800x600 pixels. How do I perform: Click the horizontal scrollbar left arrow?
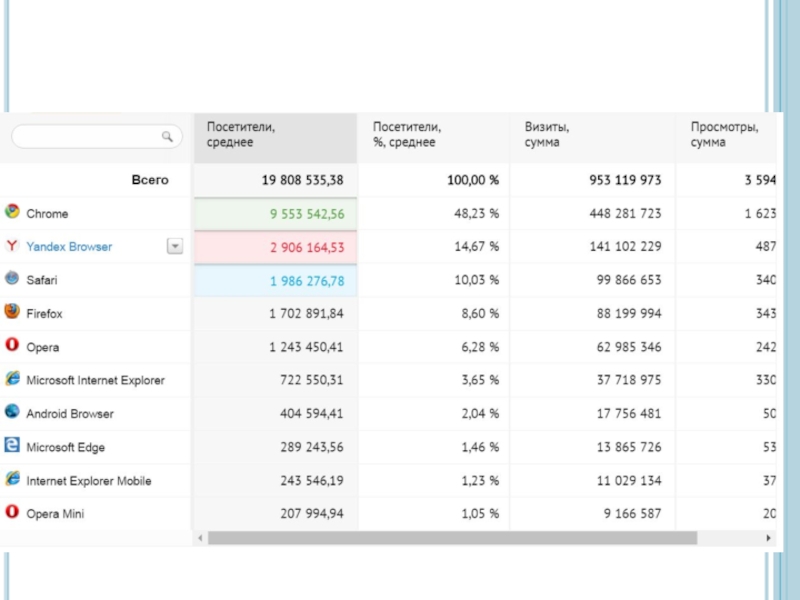click(200, 538)
